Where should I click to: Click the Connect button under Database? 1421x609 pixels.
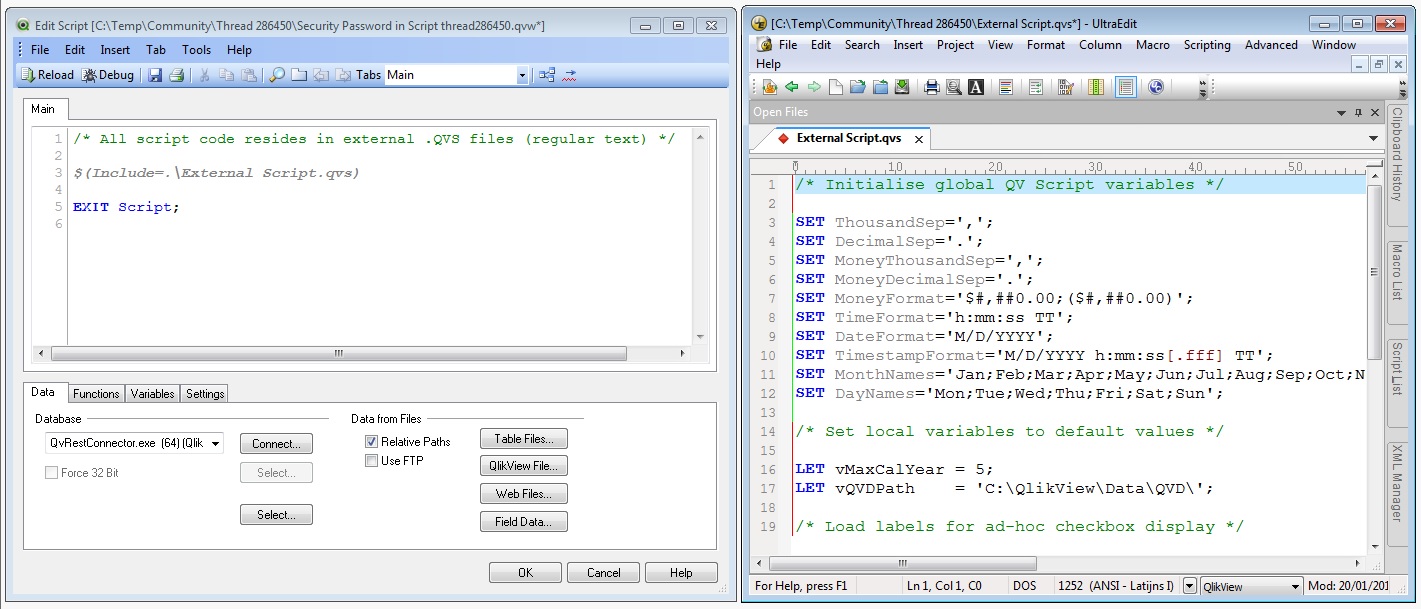[276, 443]
